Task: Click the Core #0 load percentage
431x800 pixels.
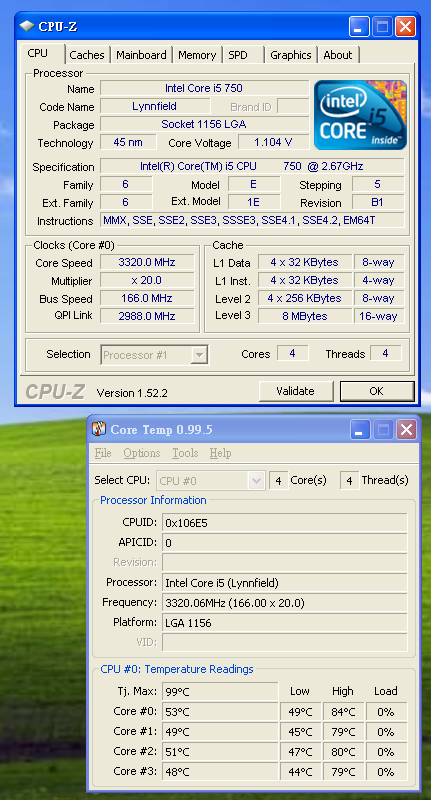Action: tap(387, 712)
